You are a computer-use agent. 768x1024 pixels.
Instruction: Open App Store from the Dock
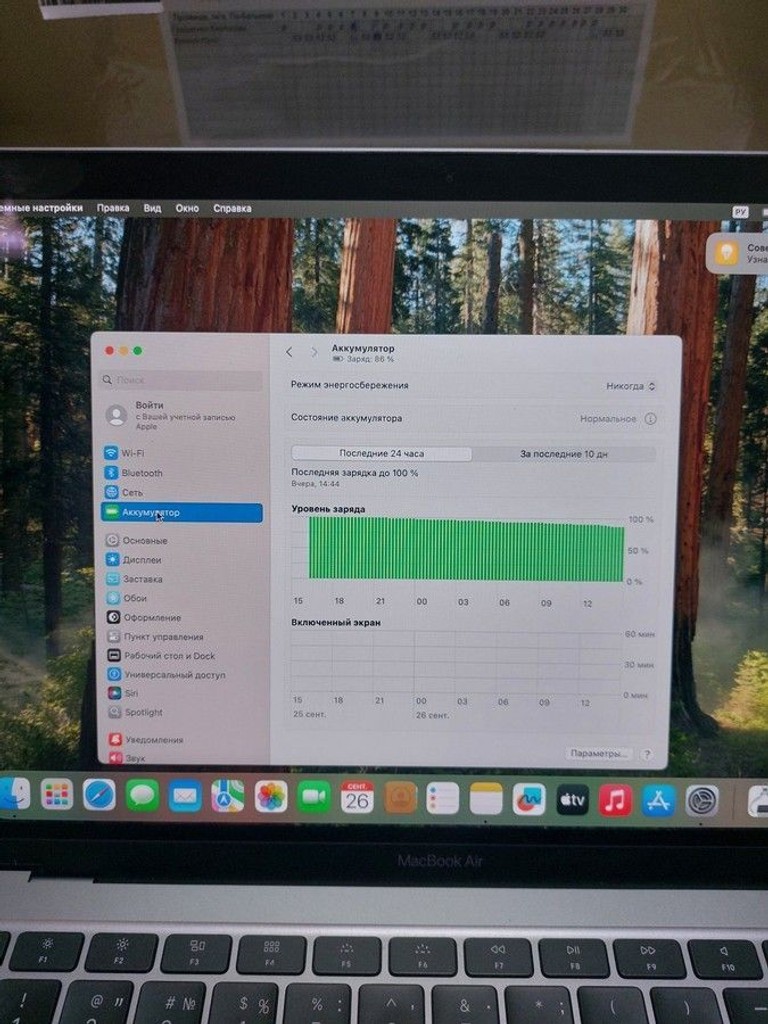click(658, 801)
